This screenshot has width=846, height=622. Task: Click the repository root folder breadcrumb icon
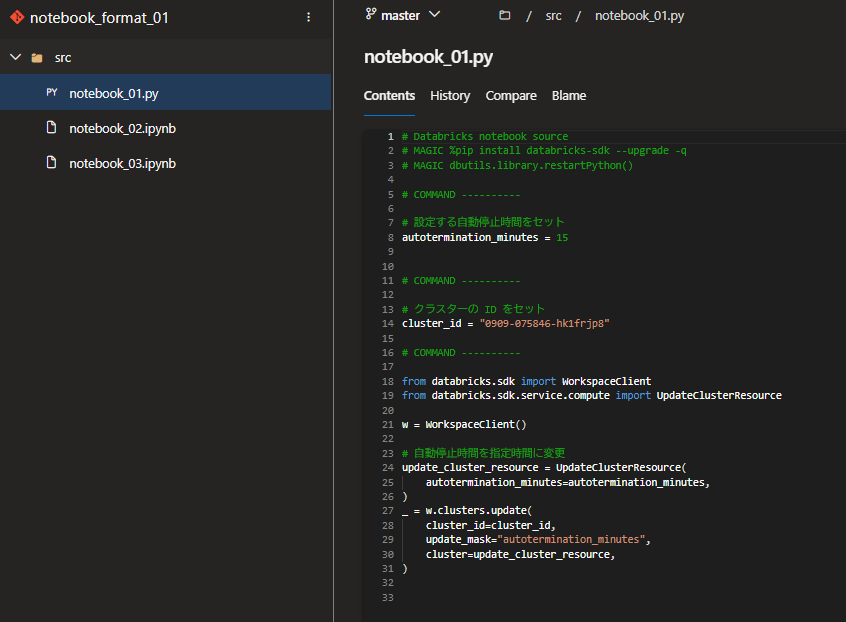[504, 15]
